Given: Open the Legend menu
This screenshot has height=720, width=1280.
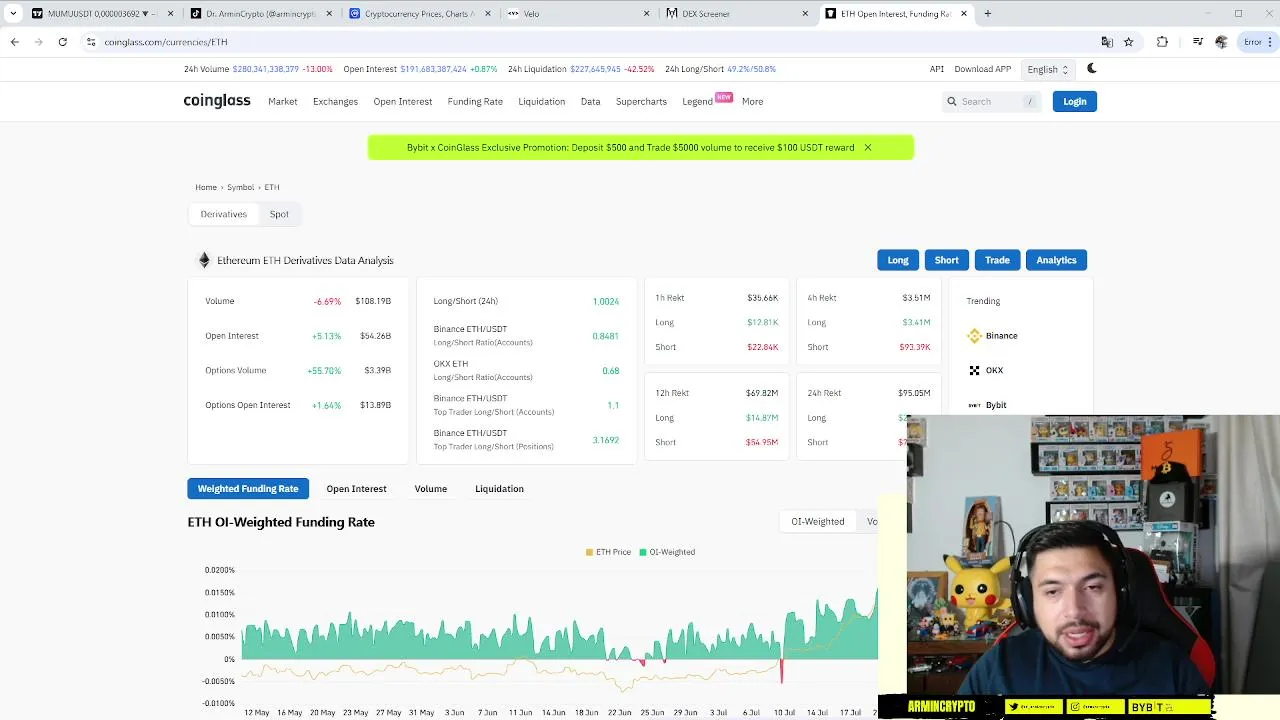Looking at the screenshot, I should point(697,101).
